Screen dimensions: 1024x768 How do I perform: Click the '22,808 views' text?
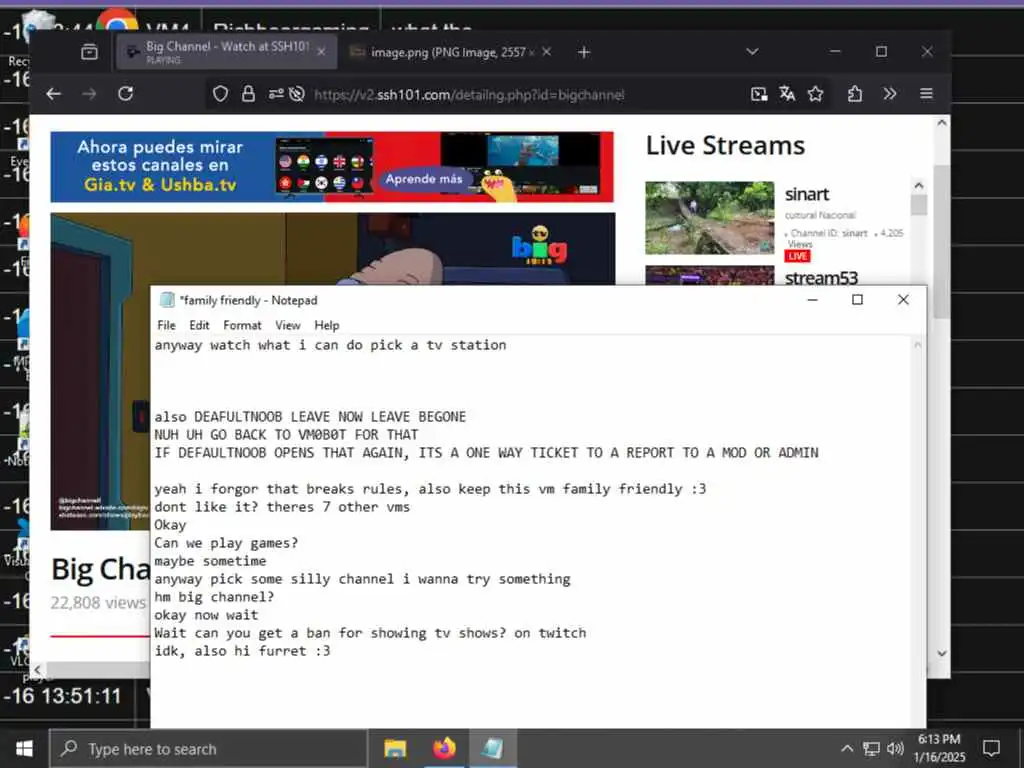[98, 602]
